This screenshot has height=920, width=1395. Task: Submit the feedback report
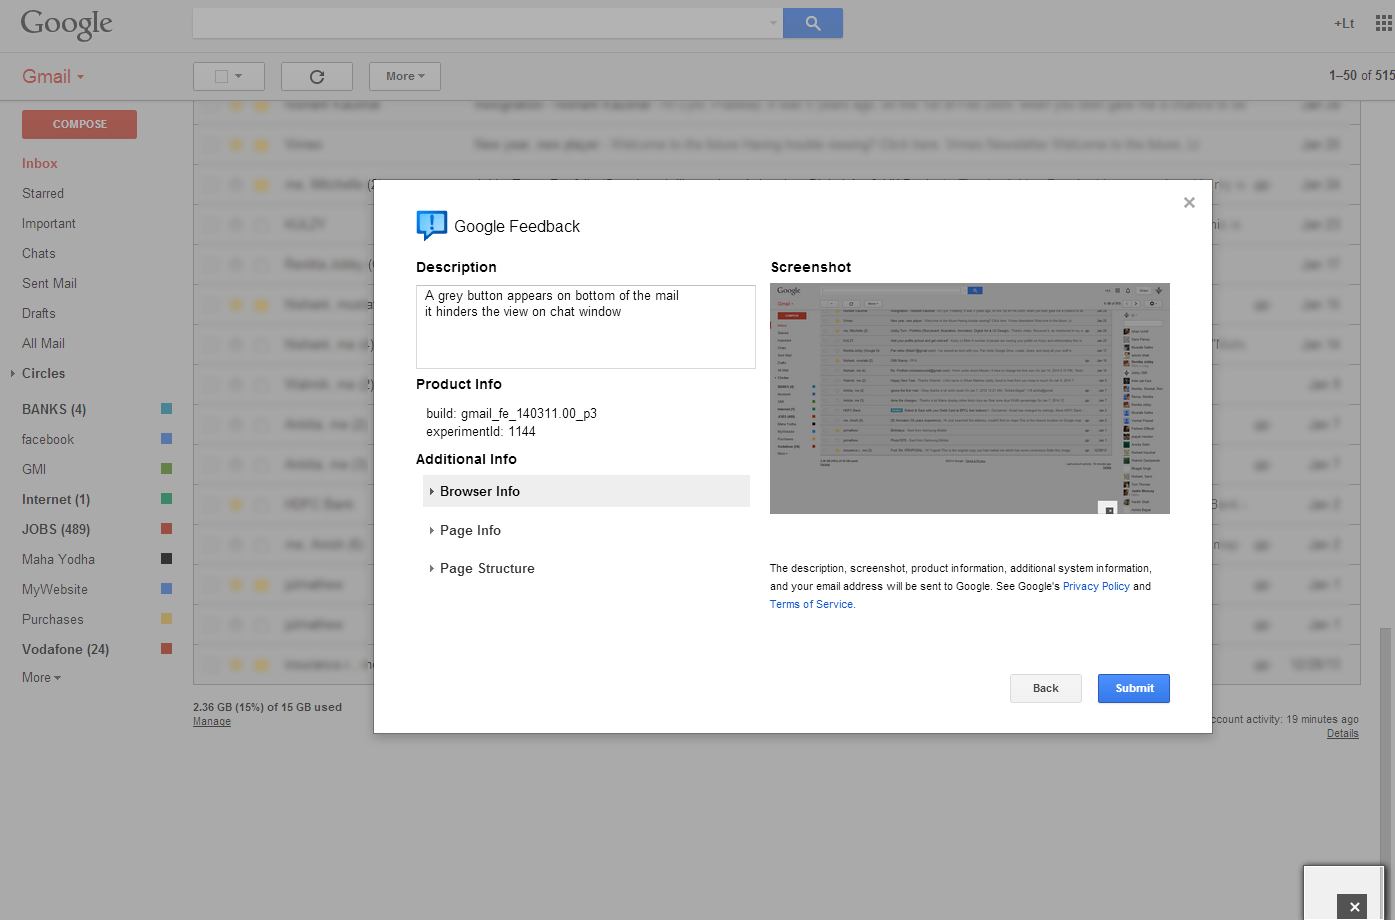1134,688
